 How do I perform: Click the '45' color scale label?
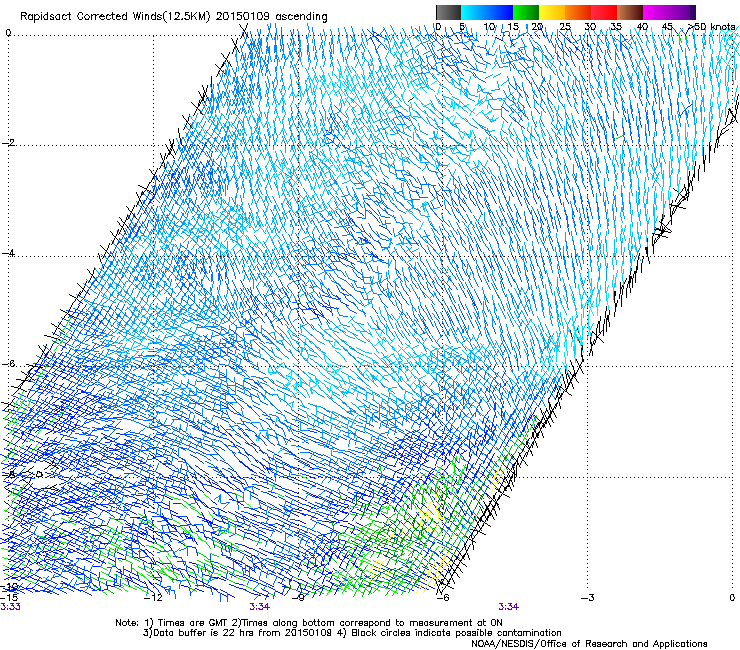[667, 27]
